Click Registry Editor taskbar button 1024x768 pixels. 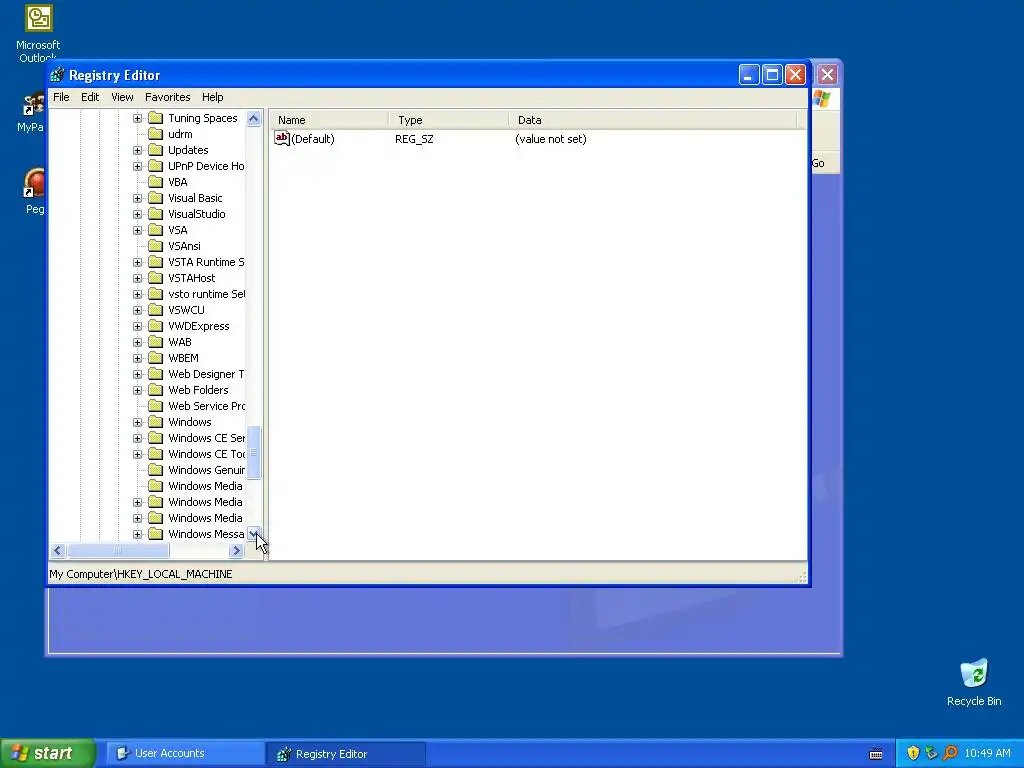[346, 754]
